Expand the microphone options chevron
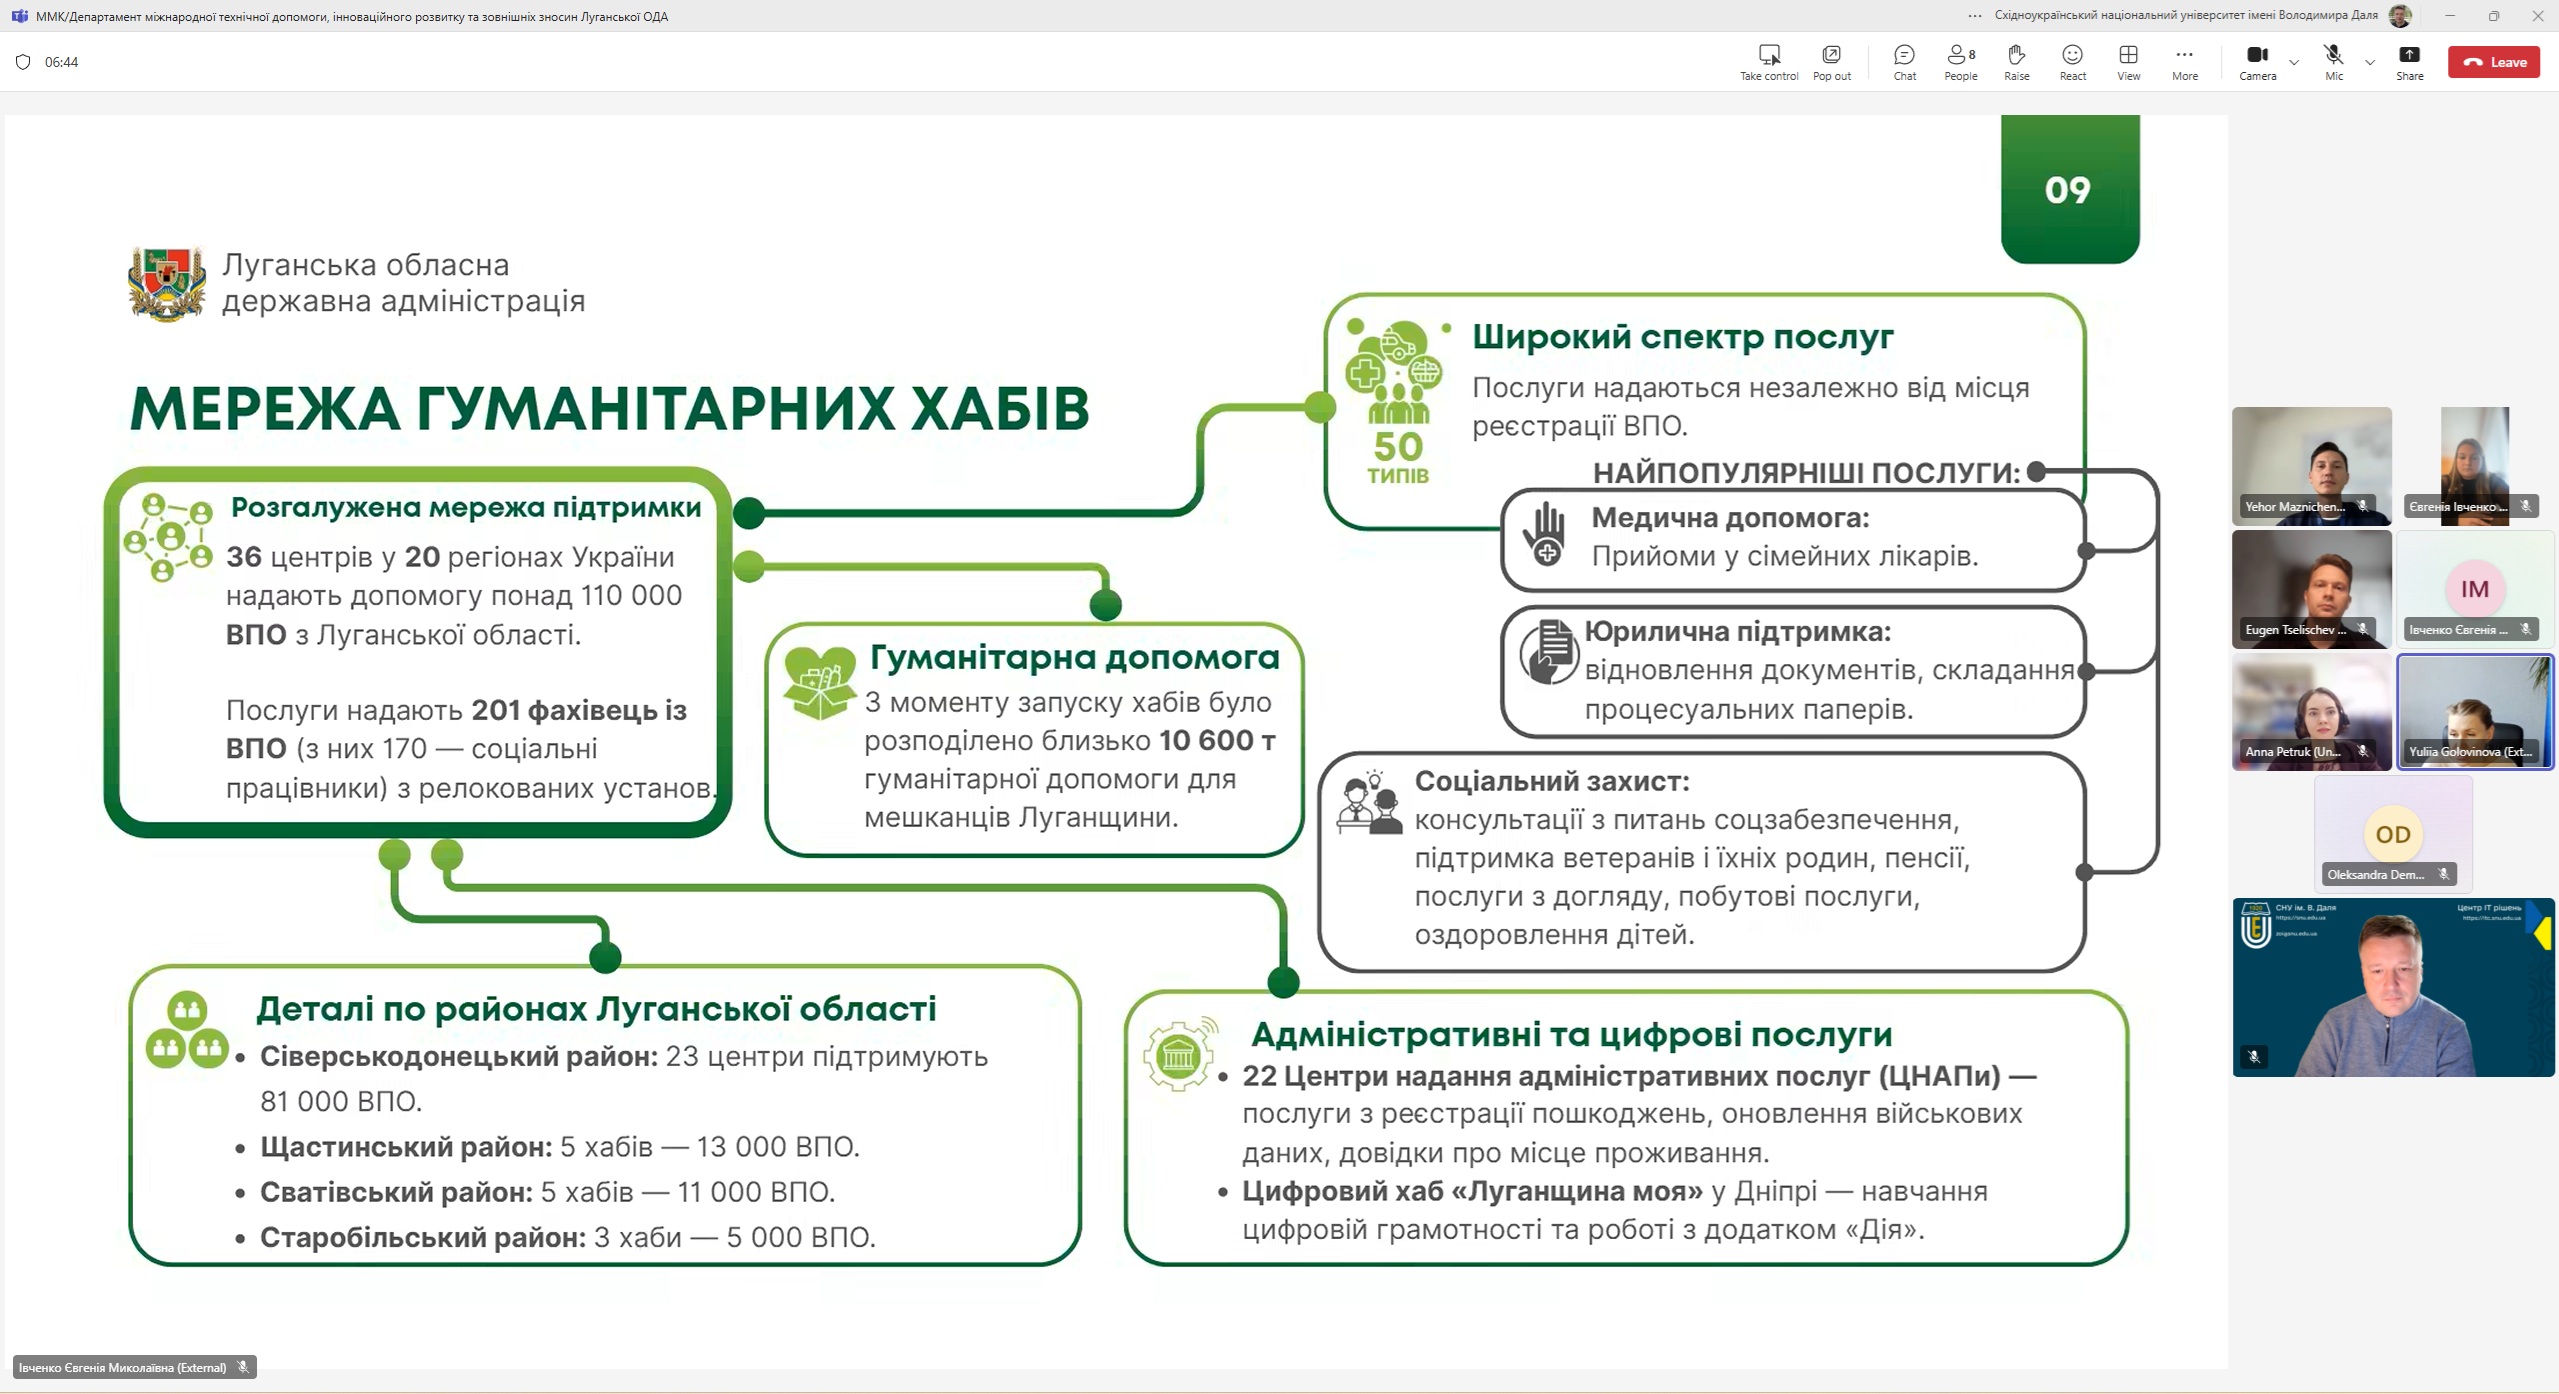This screenshot has height=1394, width=2559. [x=2370, y=63]
